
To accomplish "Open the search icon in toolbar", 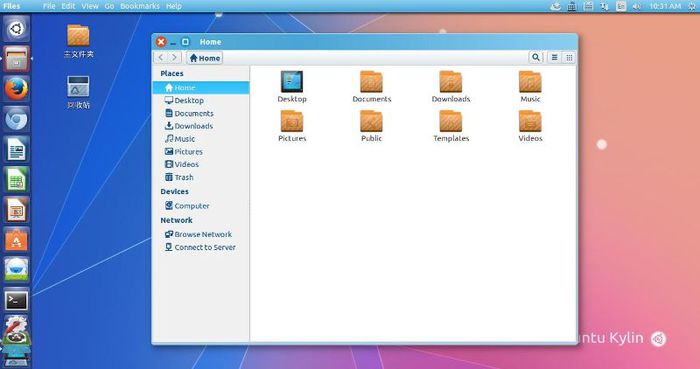I will [536, 58].
